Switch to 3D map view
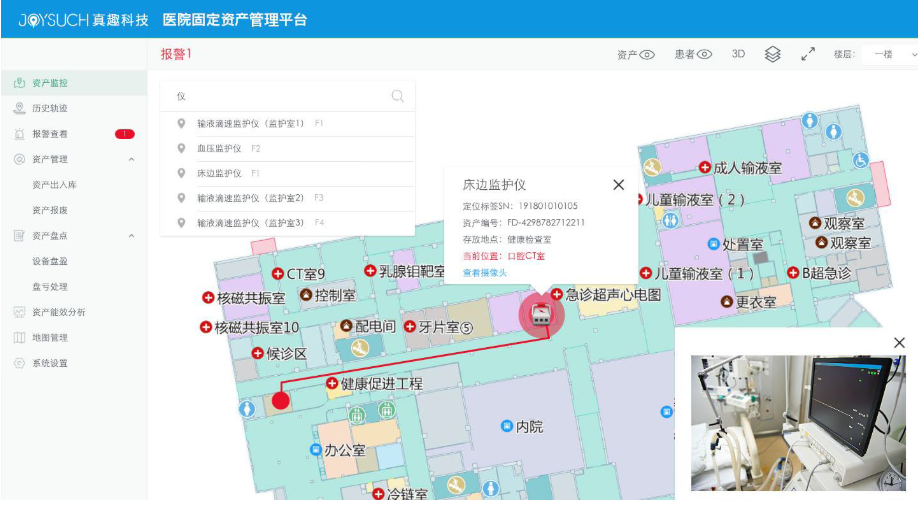919x505 pixels. pyautogui.click(x=738, y=54)
